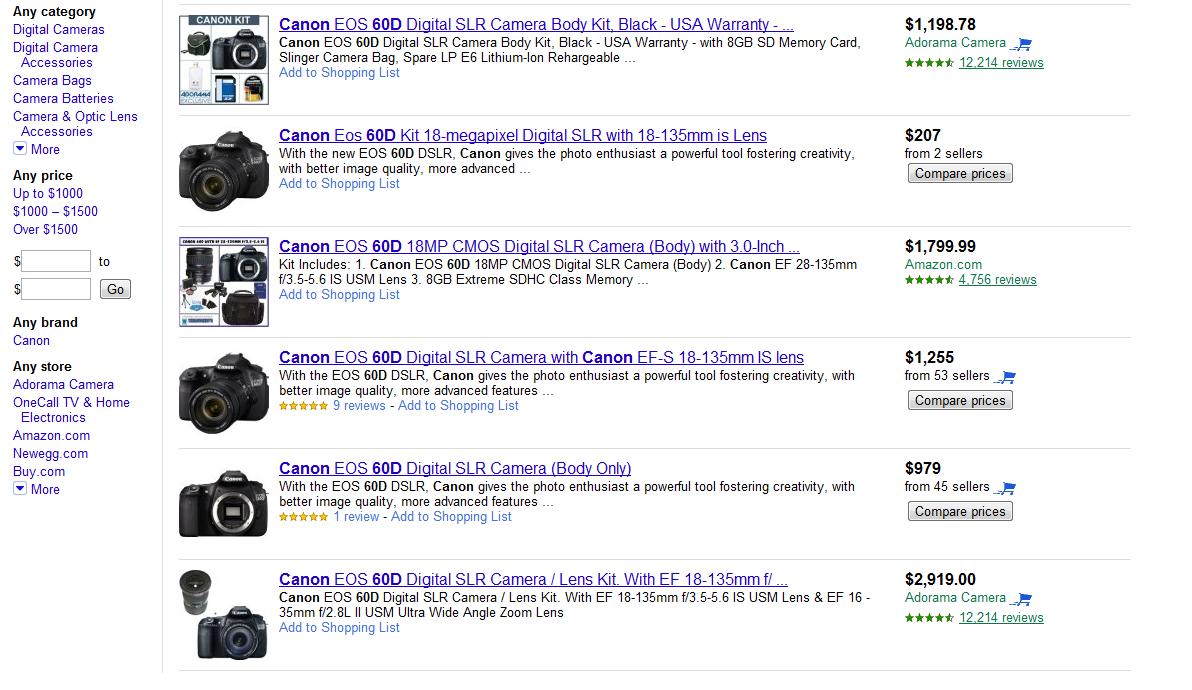This screenshot has height=690, width=1192.
Task: Click thumbnail of $207 Canon Eos 60D Kit
Action: point(224,171)
